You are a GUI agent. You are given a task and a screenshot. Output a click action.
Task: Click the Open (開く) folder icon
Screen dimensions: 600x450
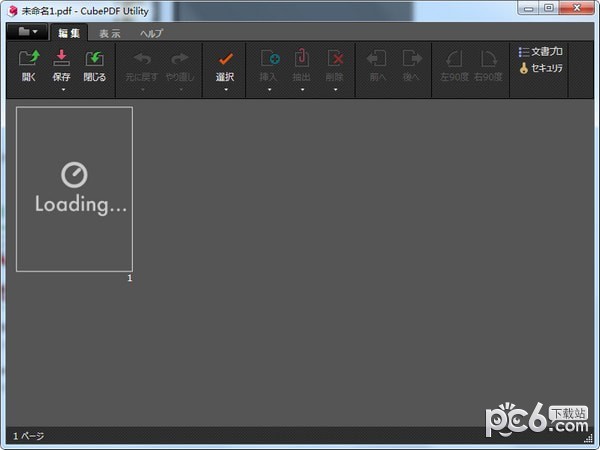point(29,59)
